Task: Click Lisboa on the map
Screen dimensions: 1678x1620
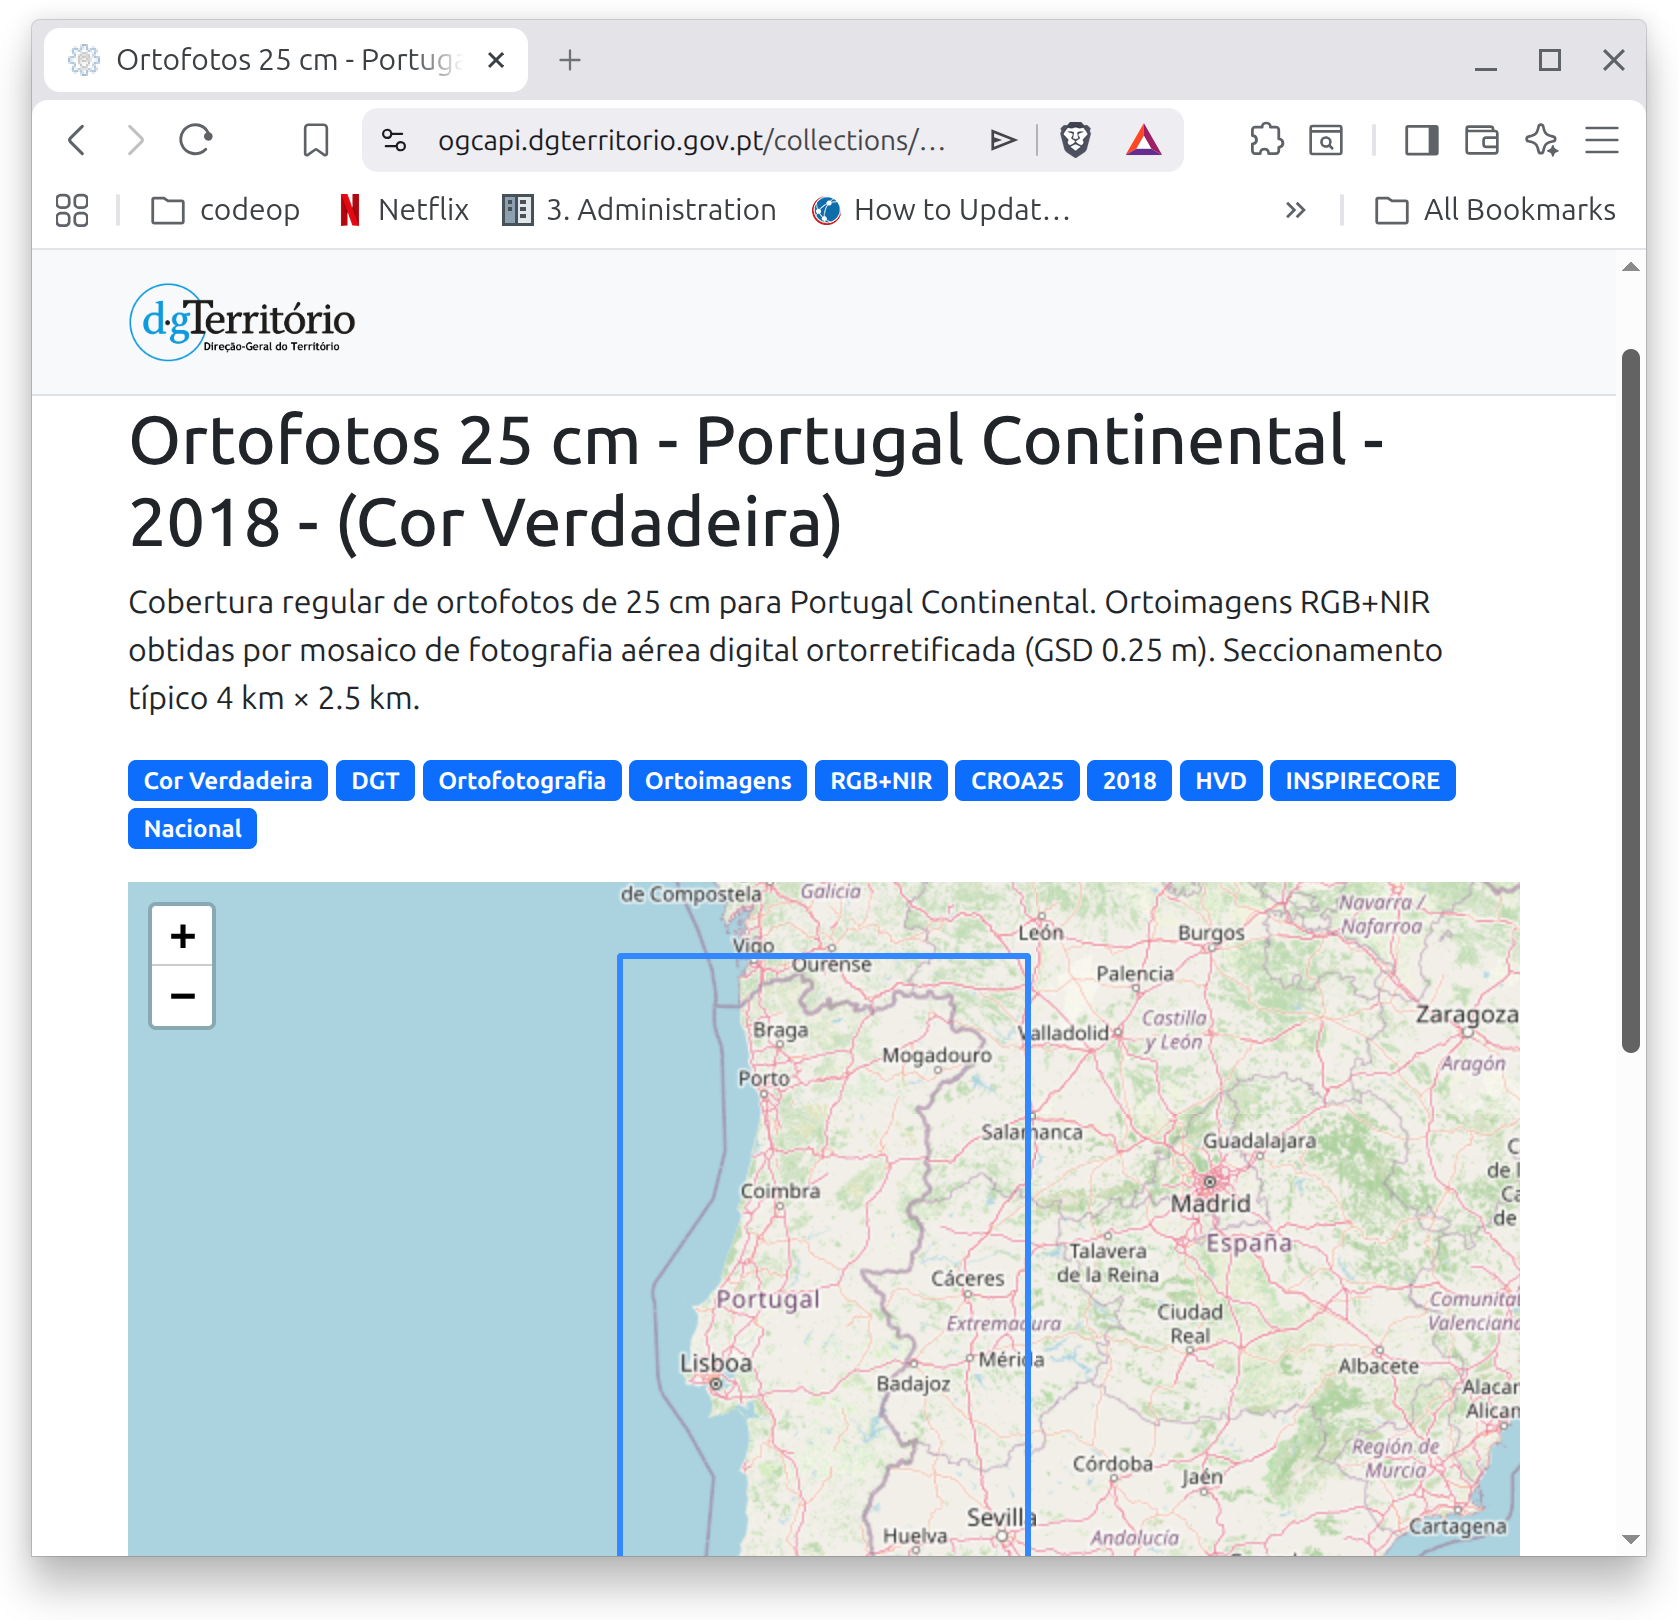Action: click(x=716, y=1363)
